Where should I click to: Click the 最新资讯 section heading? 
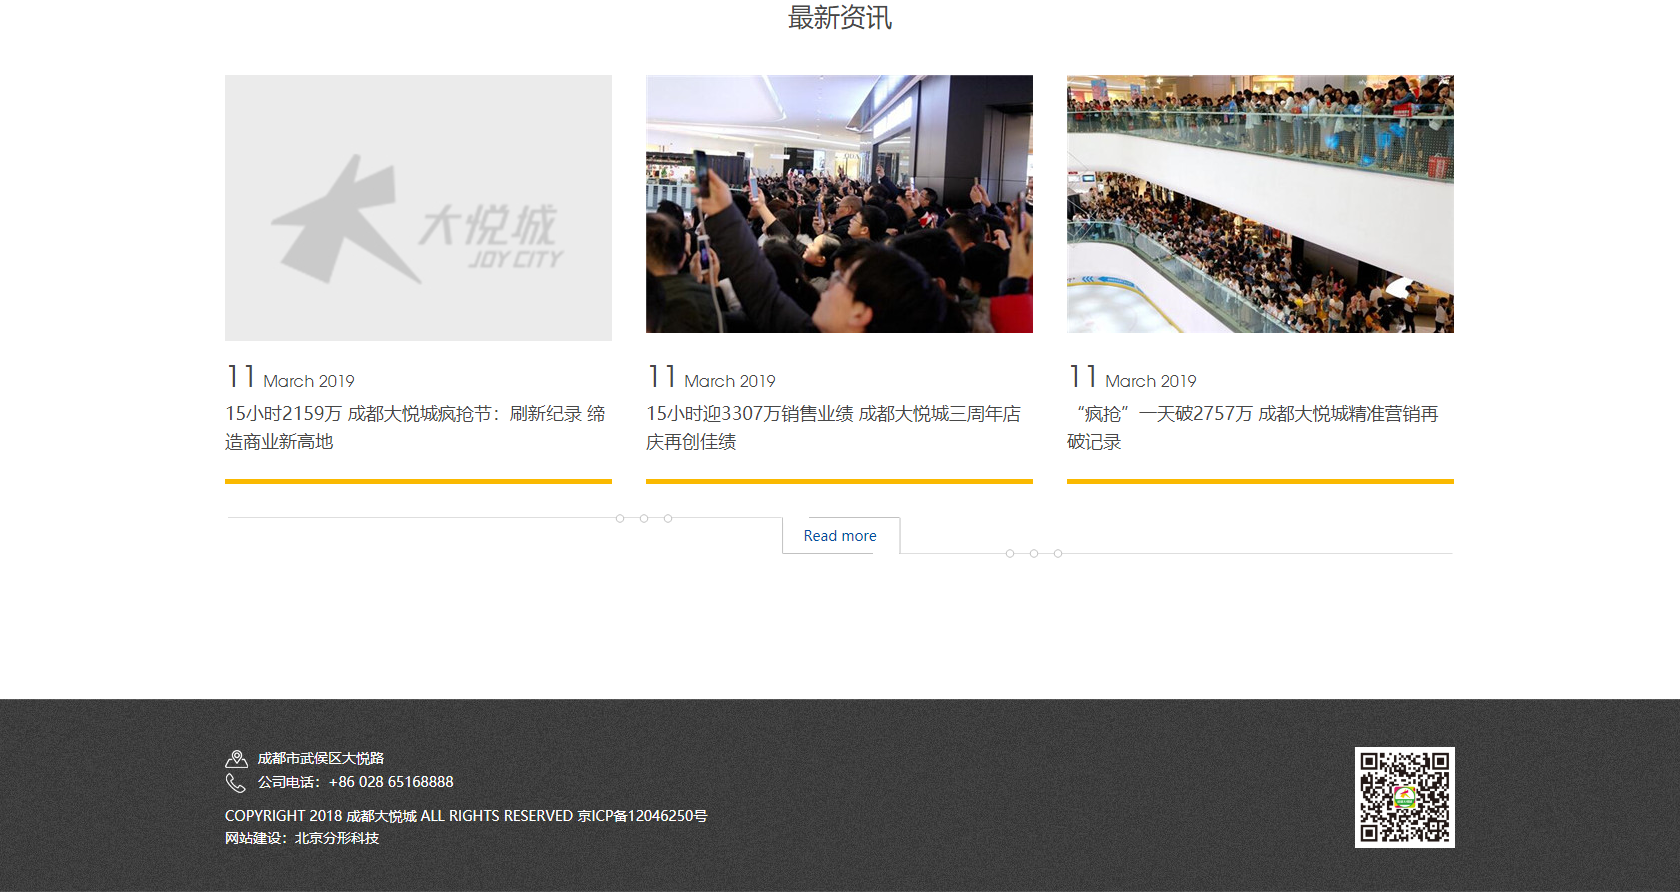[x=839, y=18]
